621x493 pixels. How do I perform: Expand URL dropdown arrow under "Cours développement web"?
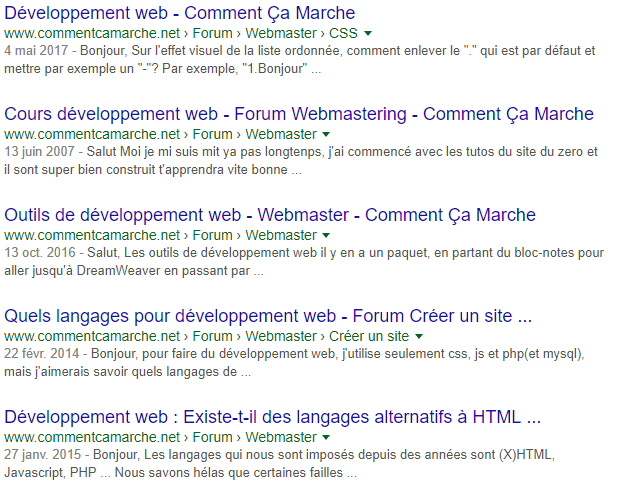coord(326,134)
